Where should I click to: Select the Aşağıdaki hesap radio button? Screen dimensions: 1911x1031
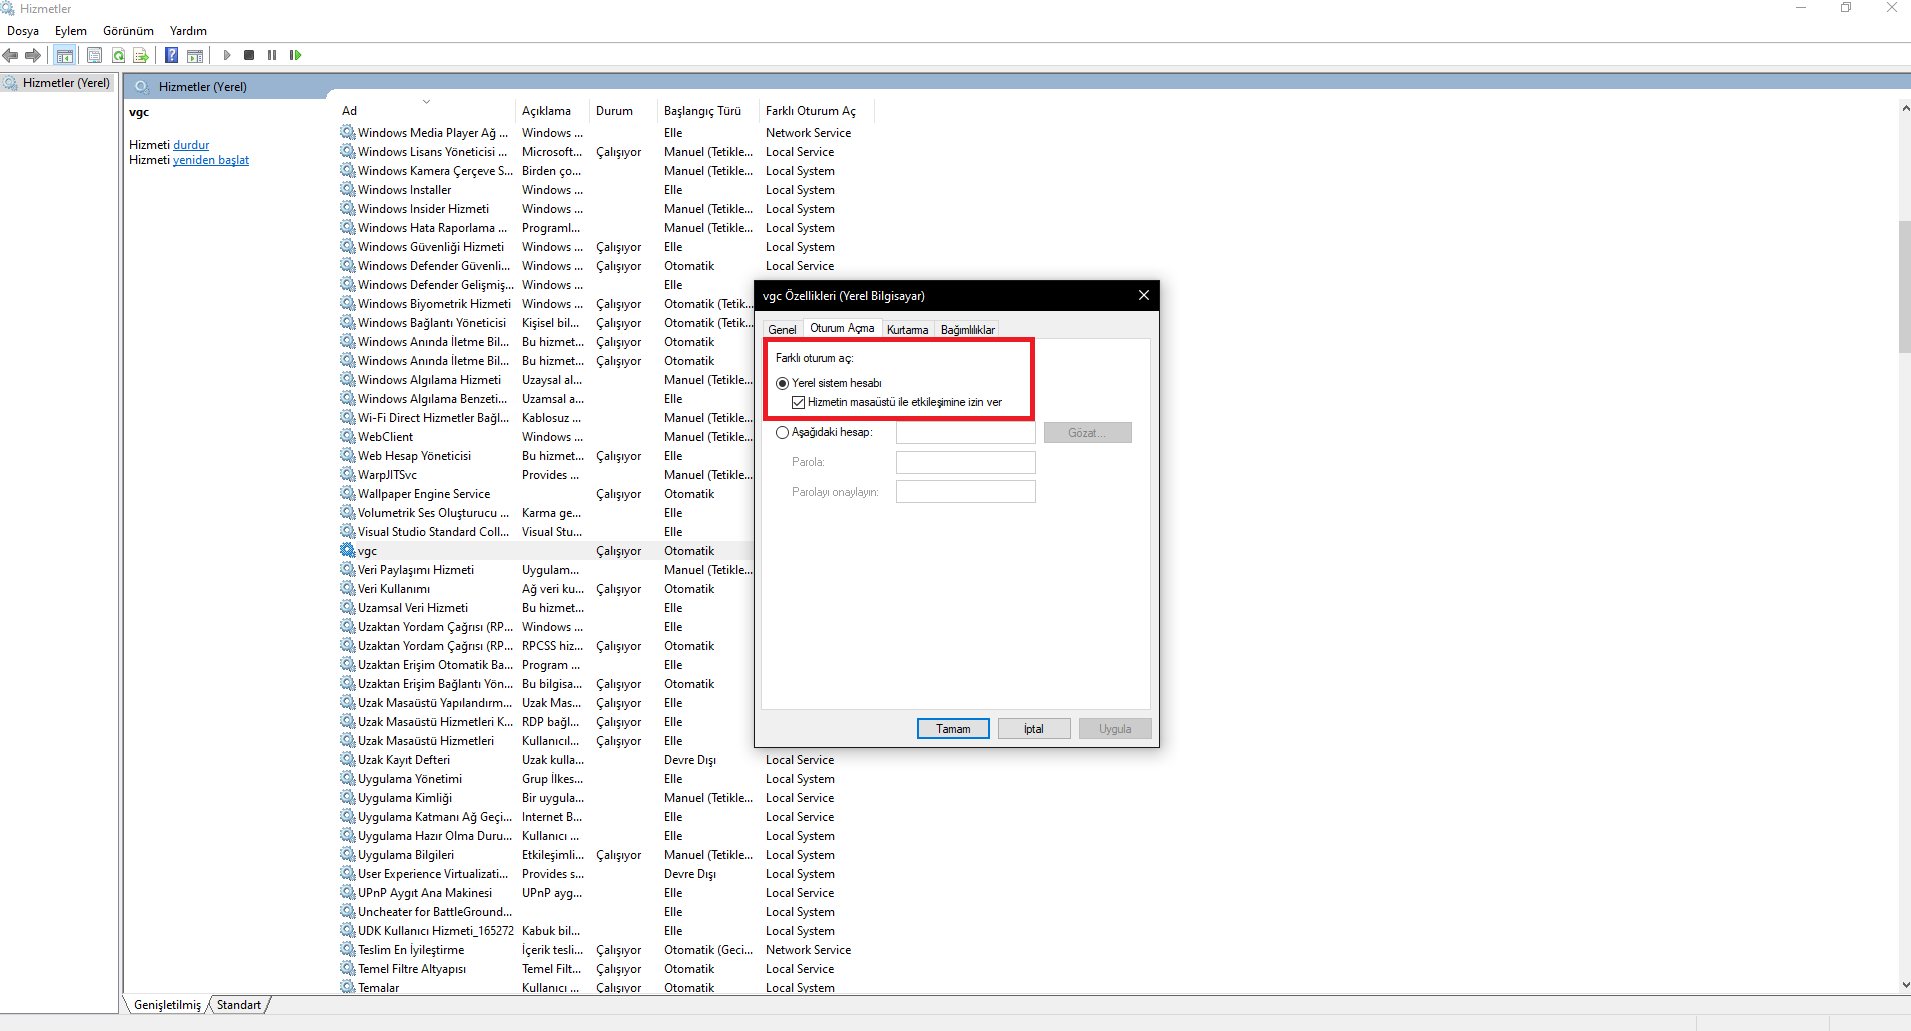(x=782, y=433)
